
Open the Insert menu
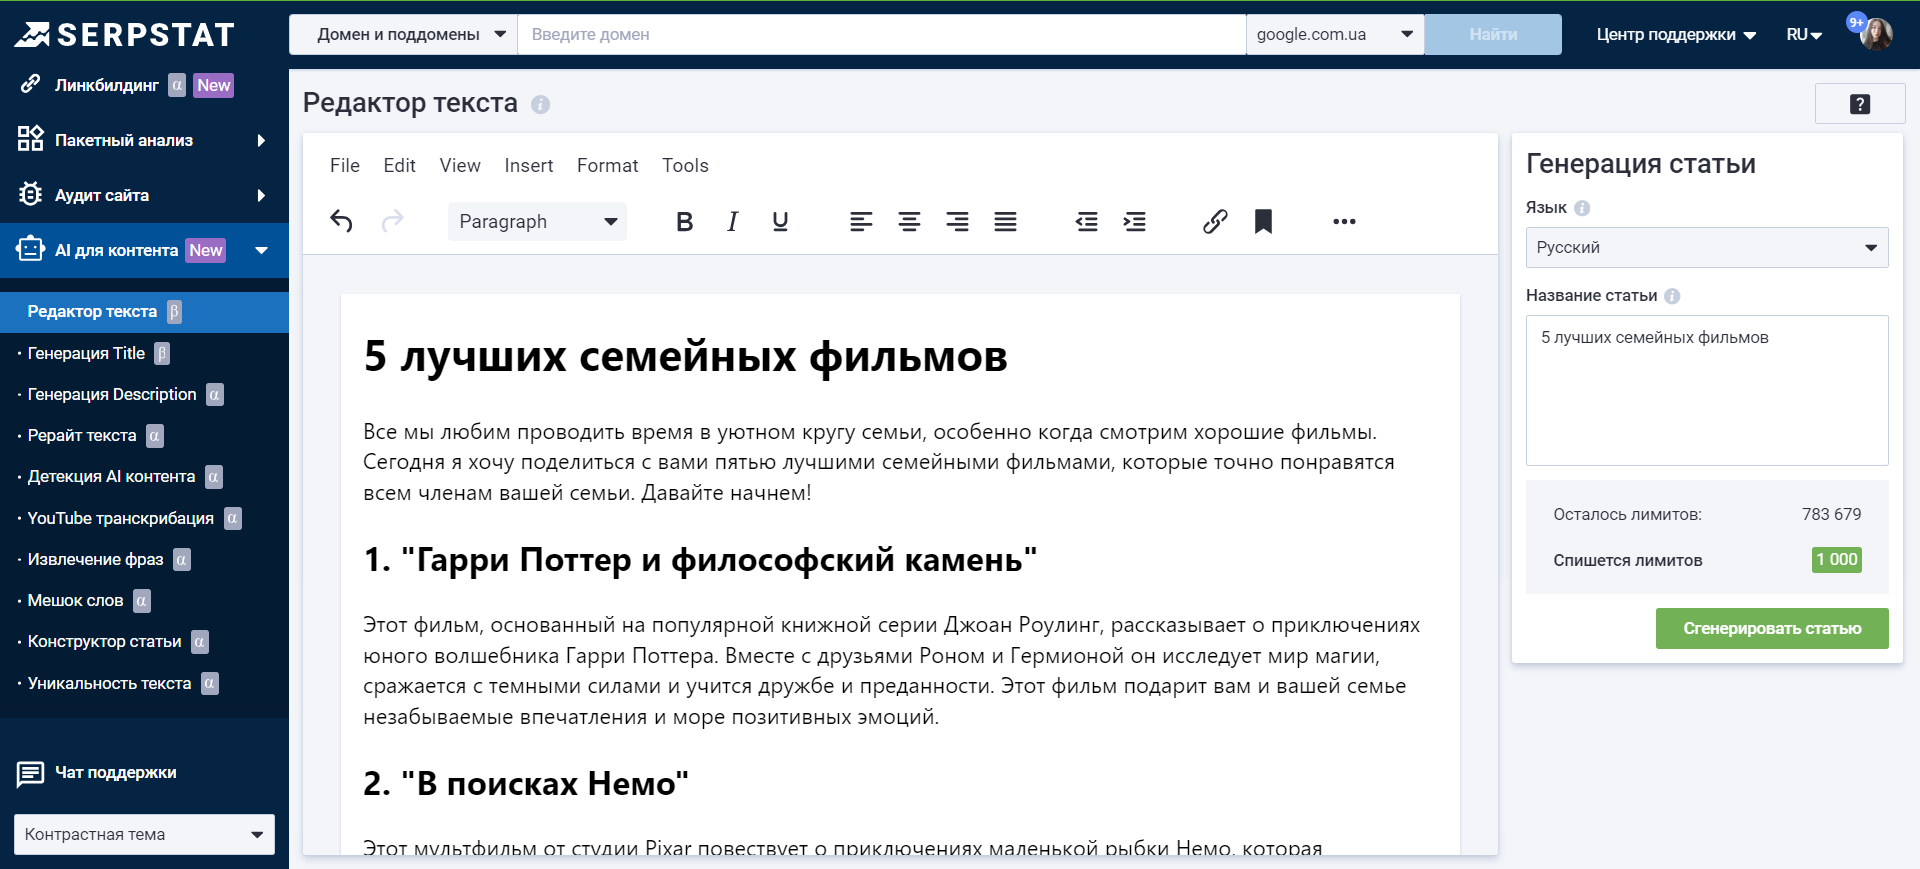tap(529, 165)
